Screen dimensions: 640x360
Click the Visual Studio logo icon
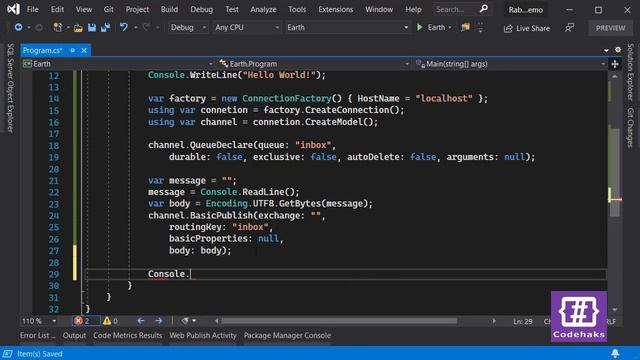tap(13, 9)
